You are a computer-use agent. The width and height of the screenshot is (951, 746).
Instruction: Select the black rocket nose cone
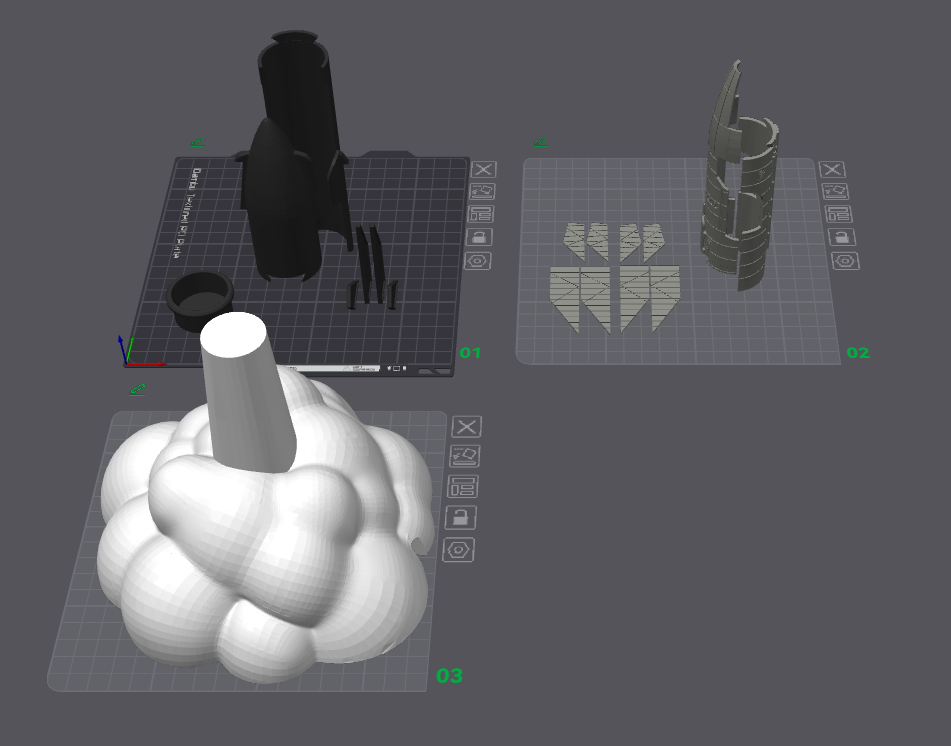(x=279, y=206)
